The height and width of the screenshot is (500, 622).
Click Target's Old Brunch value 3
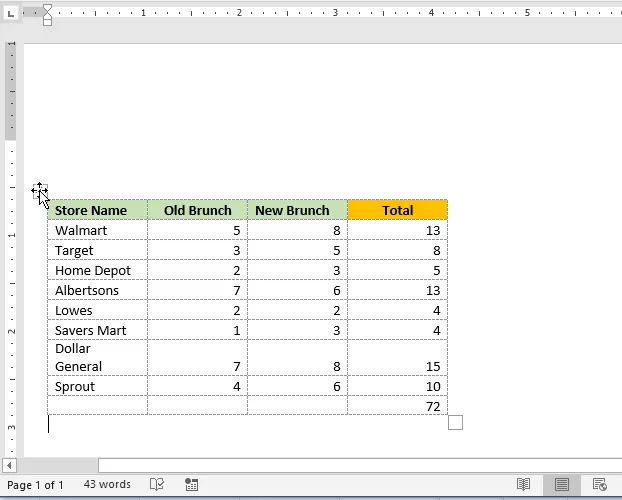[x=198, y=250]
